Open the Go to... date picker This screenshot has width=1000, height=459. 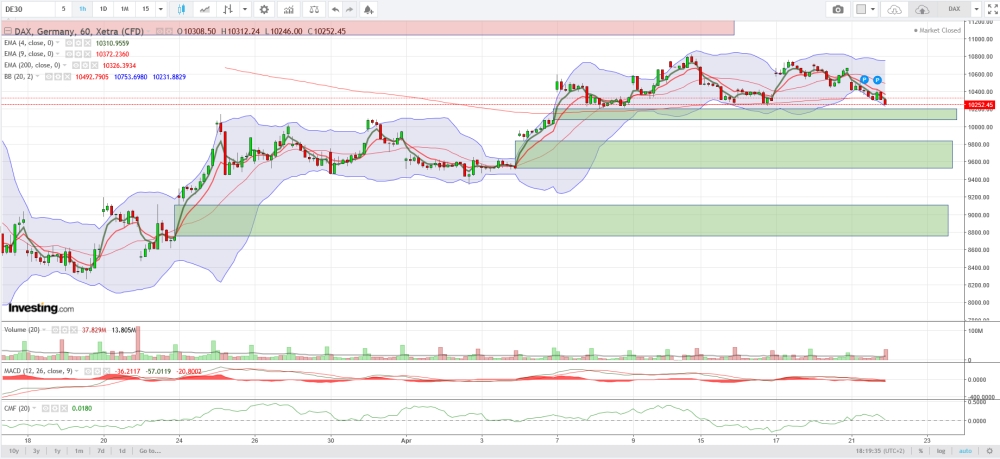[x=150, y=451]
